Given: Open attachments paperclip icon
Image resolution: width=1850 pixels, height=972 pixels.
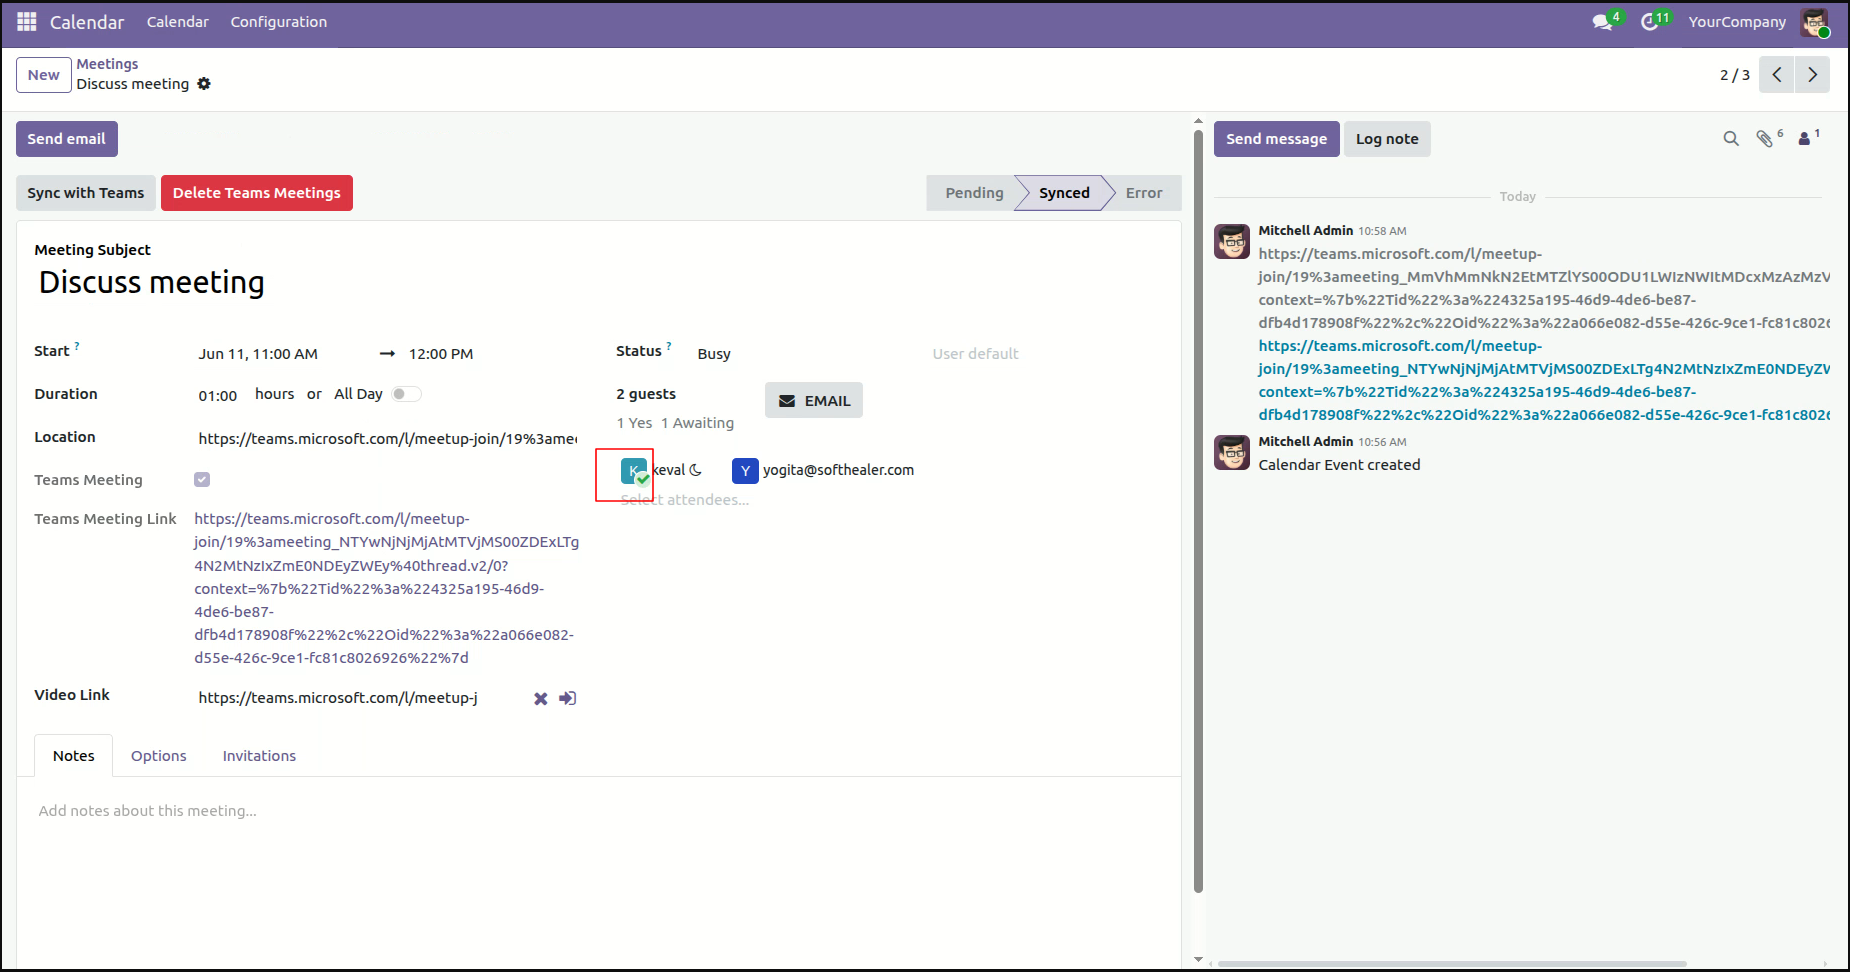Looking at the screenshot, I should [1765, 139].
